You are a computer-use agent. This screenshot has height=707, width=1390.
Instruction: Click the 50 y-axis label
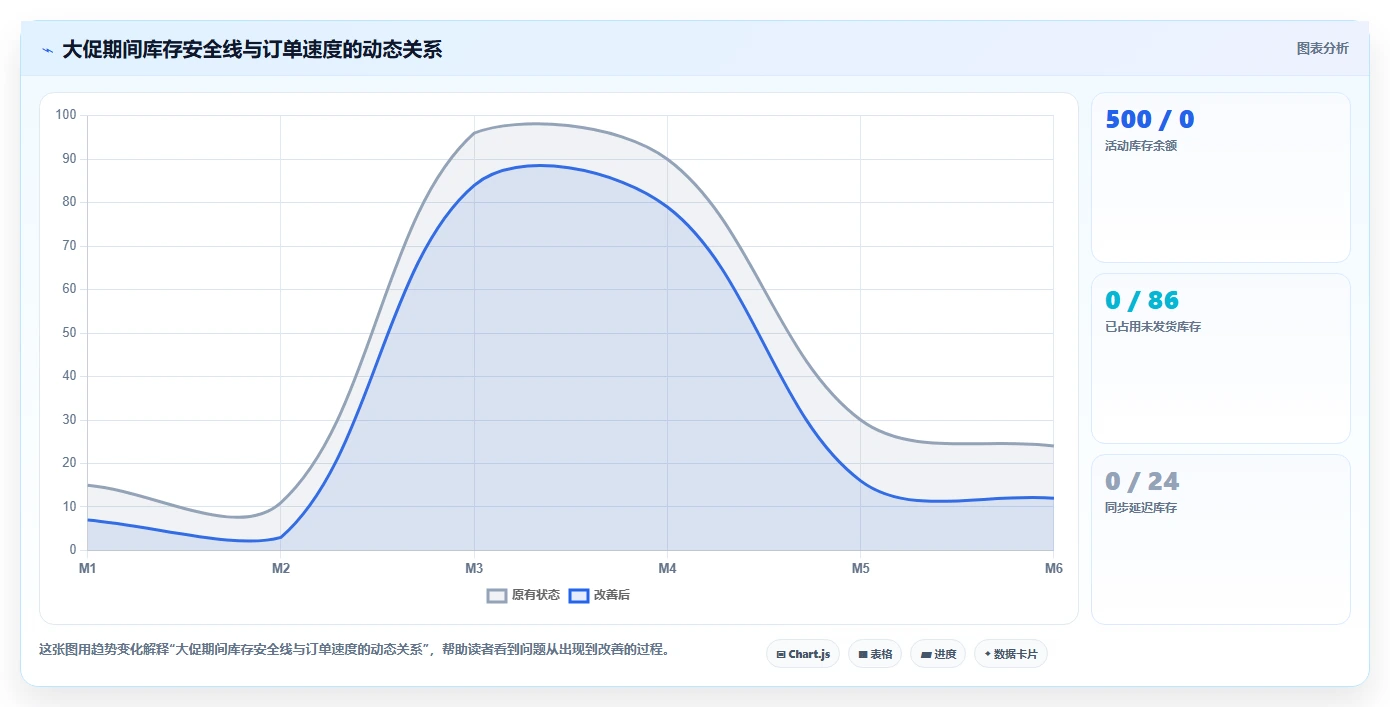(69, 333)
